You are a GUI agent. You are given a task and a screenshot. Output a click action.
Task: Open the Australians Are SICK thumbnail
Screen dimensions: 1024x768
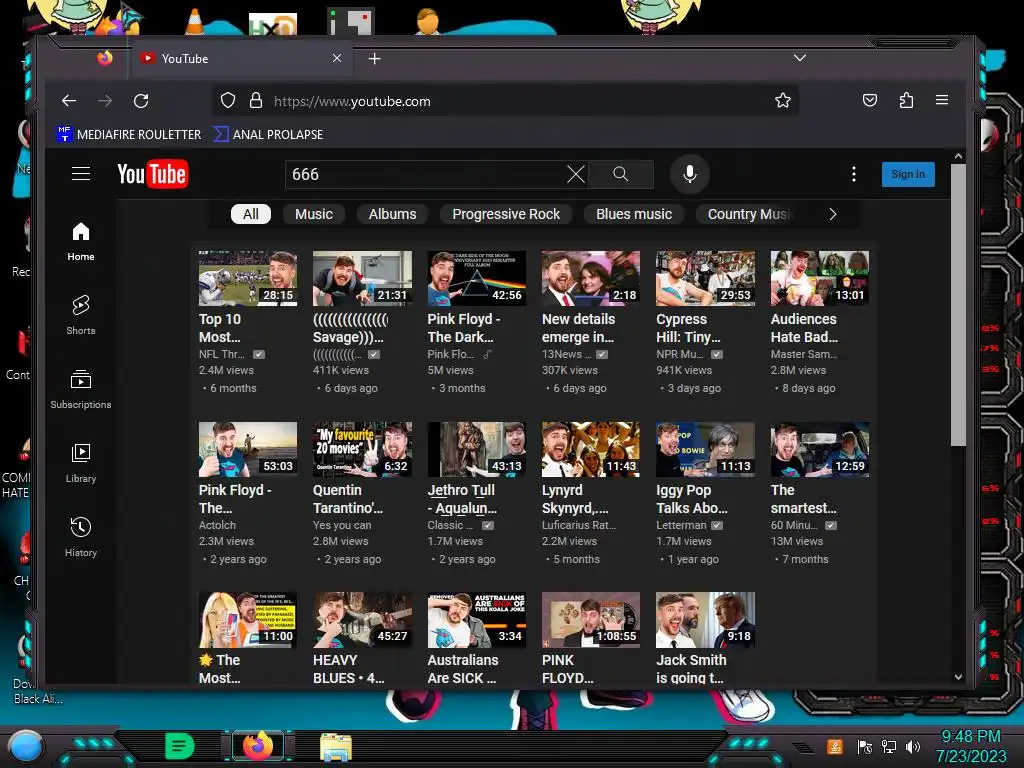click(x=477, y=620)
